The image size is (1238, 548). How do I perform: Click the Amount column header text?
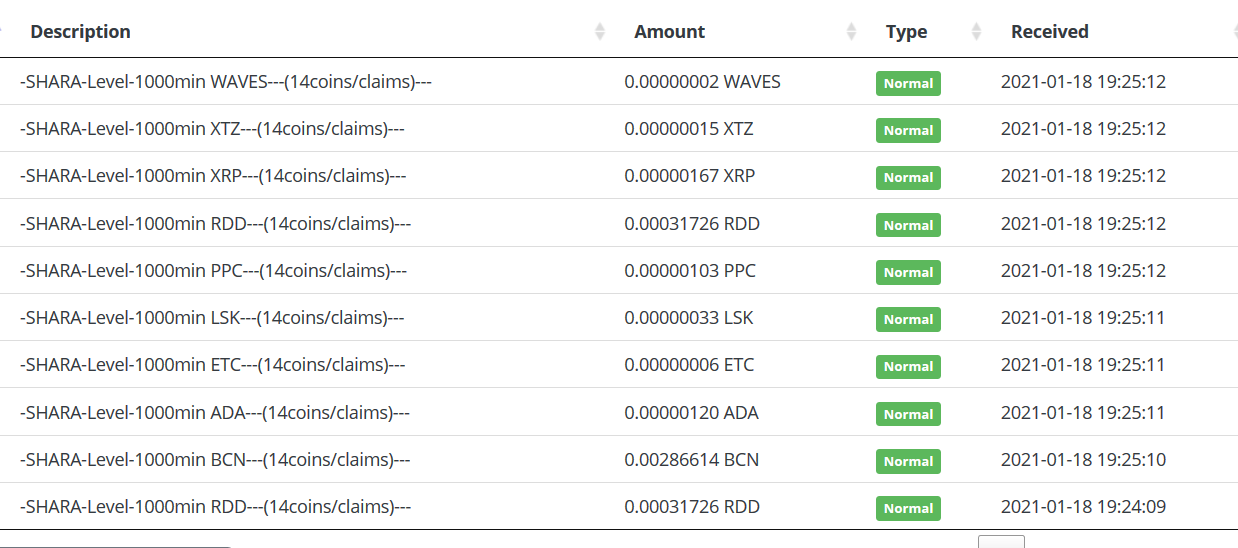click(669, 32)
